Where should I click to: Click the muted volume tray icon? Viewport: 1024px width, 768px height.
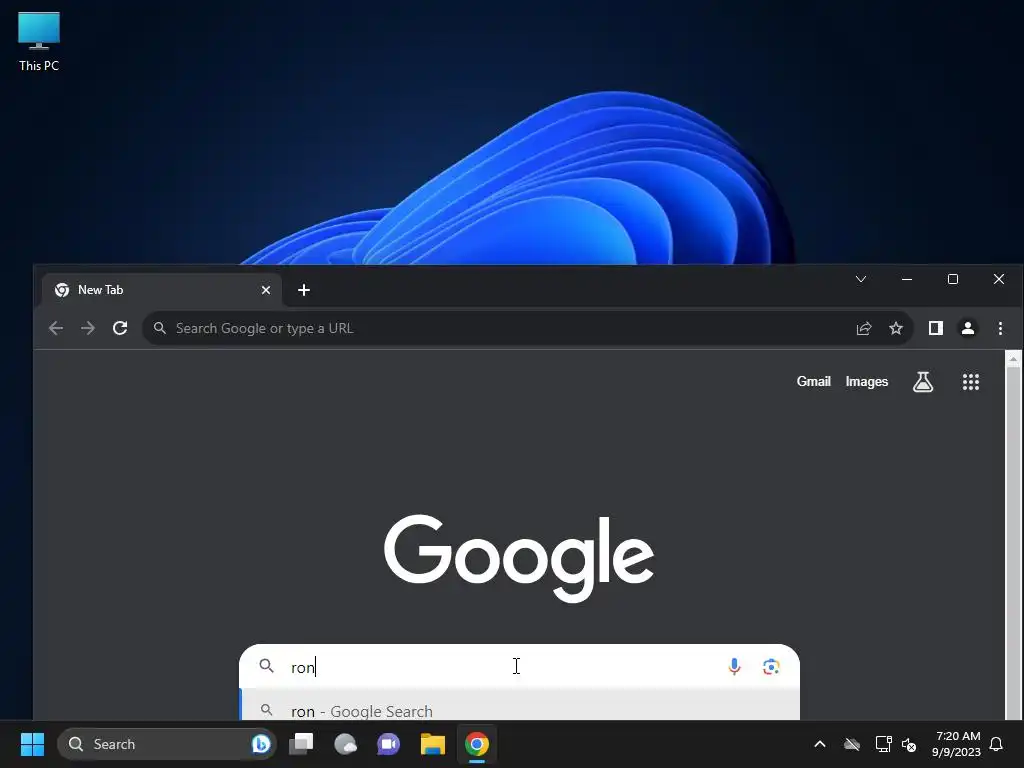[x=909, y=744]
